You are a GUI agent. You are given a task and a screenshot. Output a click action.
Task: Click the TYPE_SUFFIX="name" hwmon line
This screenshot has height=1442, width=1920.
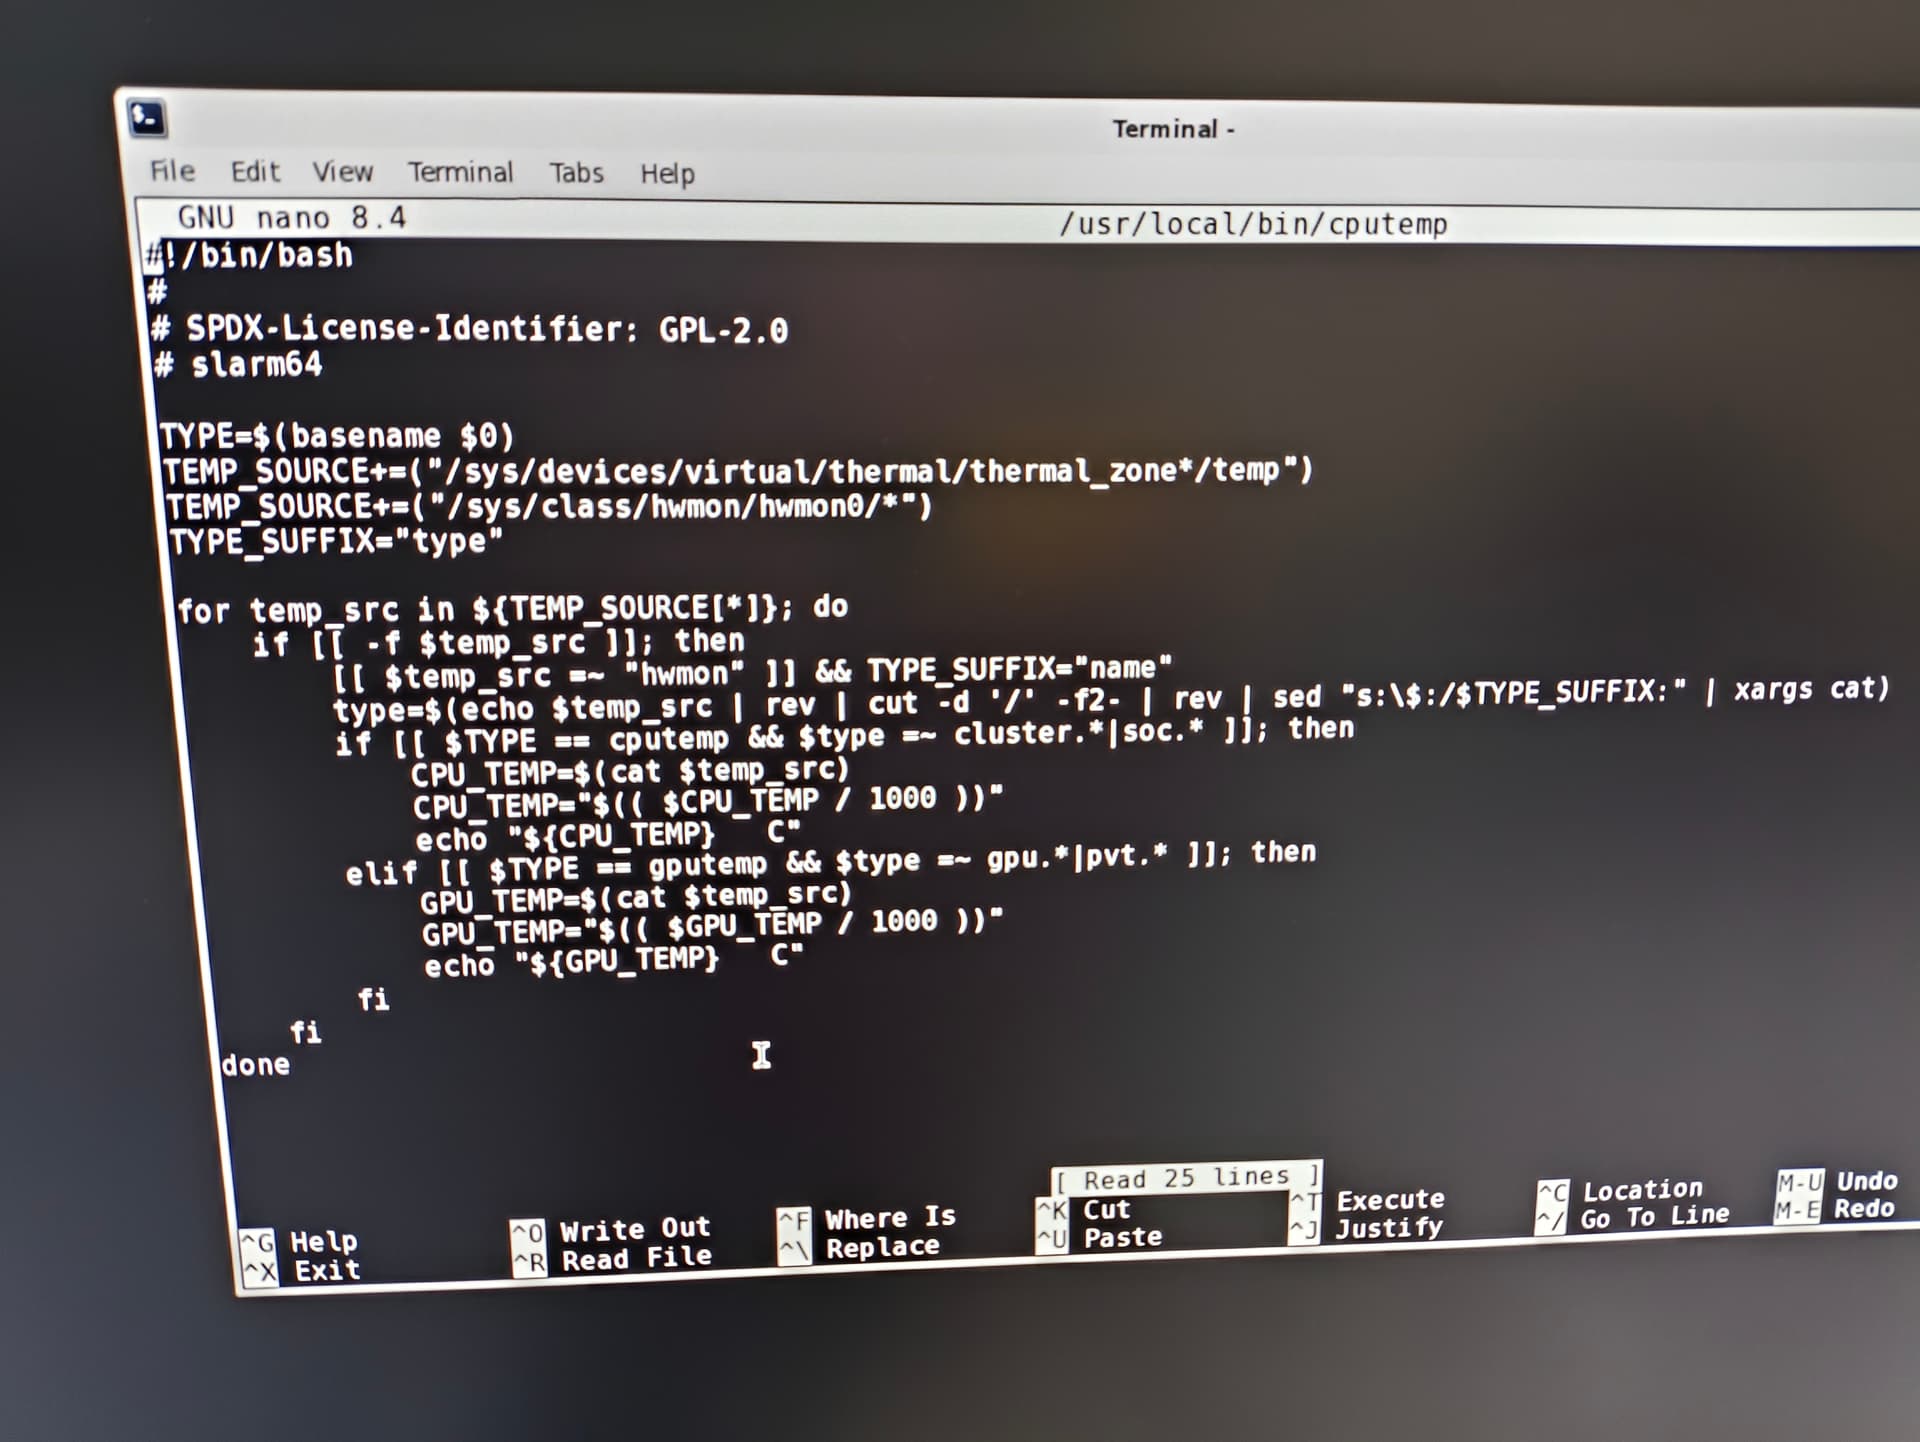tap(752, 672)
